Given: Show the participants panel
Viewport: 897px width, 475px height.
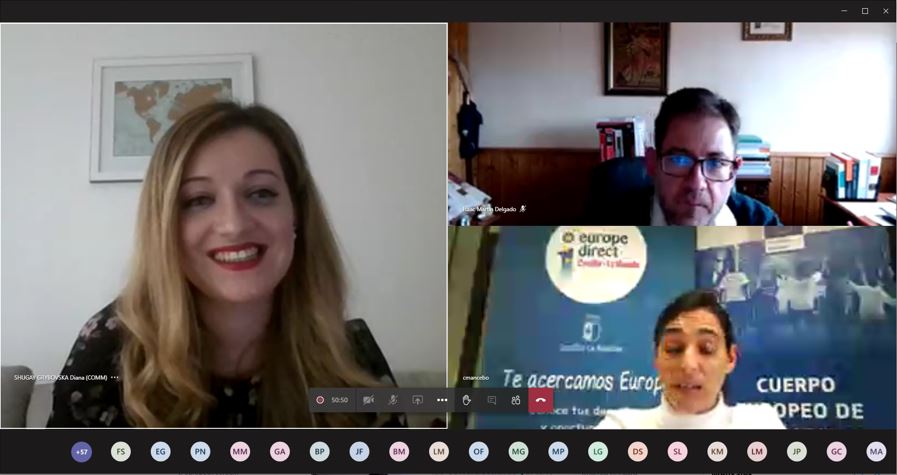Looking at the screenshot, I should (516, 400).
